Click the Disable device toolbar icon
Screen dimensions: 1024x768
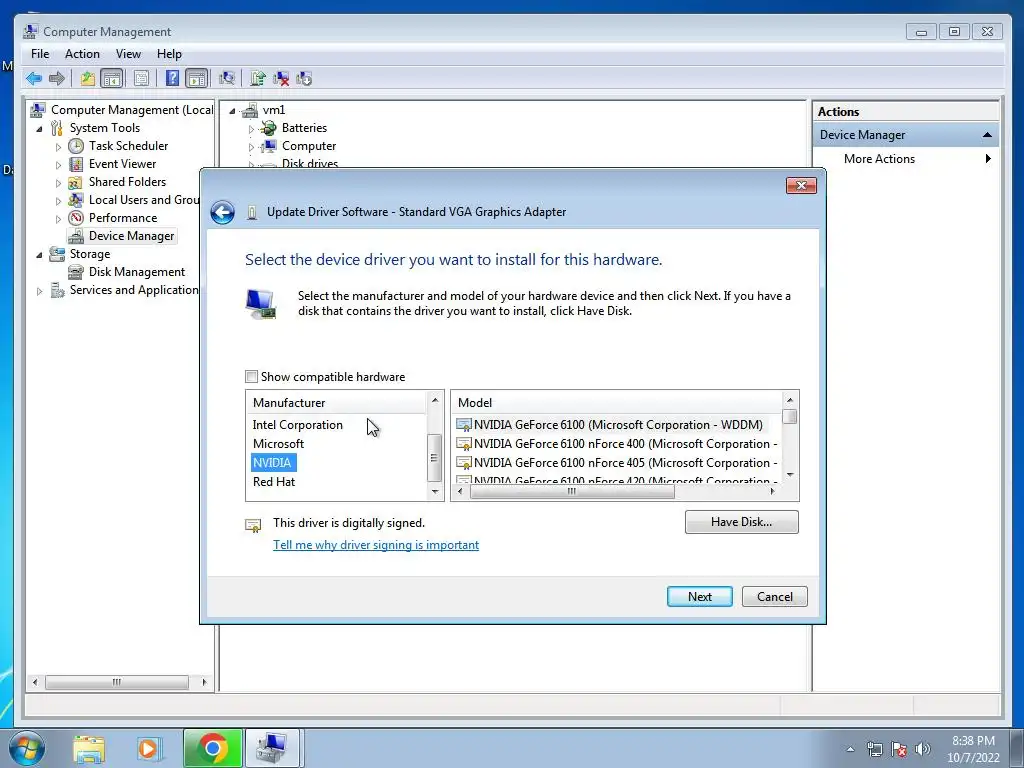pyautogui.click(x=304, y=79)
